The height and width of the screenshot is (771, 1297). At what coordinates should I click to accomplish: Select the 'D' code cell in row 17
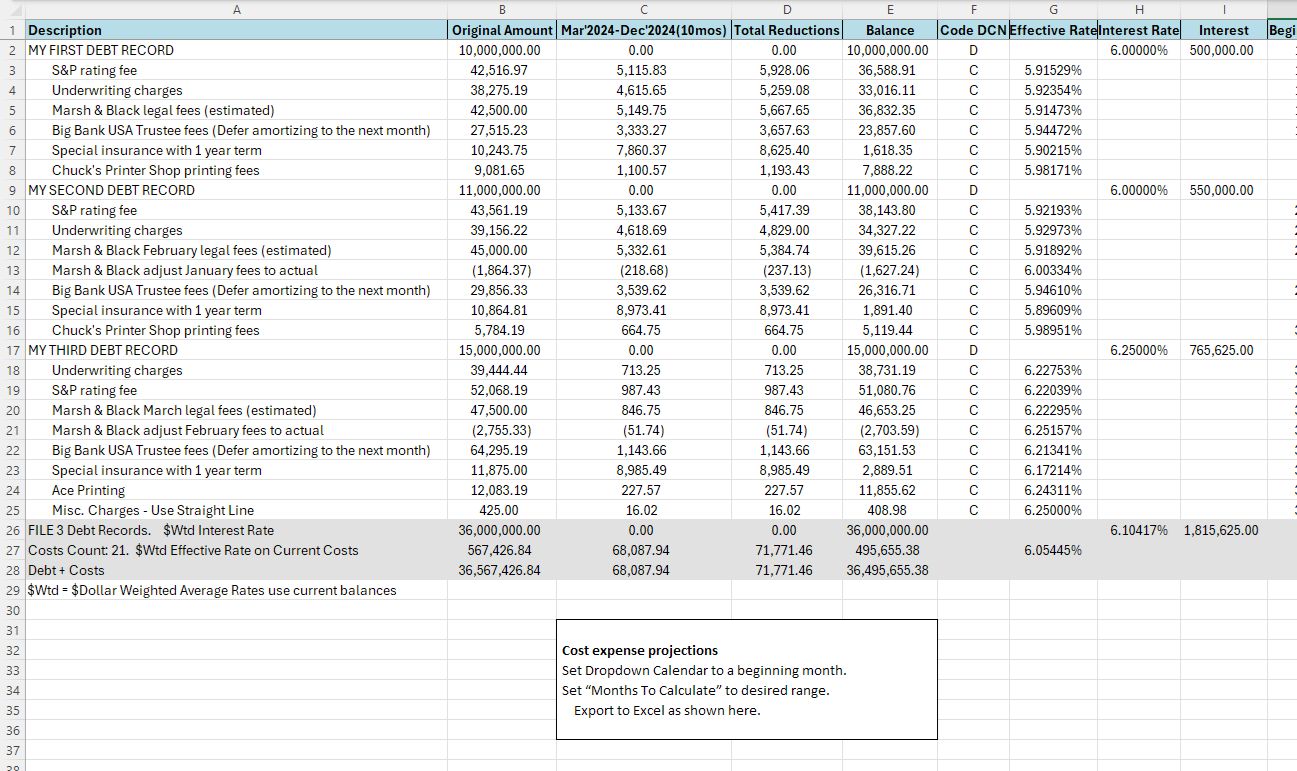(x=973, y=350)
